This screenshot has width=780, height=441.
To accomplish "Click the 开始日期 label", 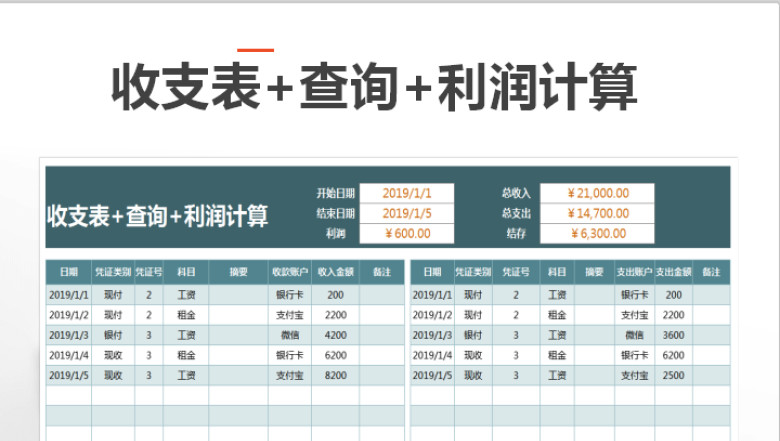I will coord(336,193).
